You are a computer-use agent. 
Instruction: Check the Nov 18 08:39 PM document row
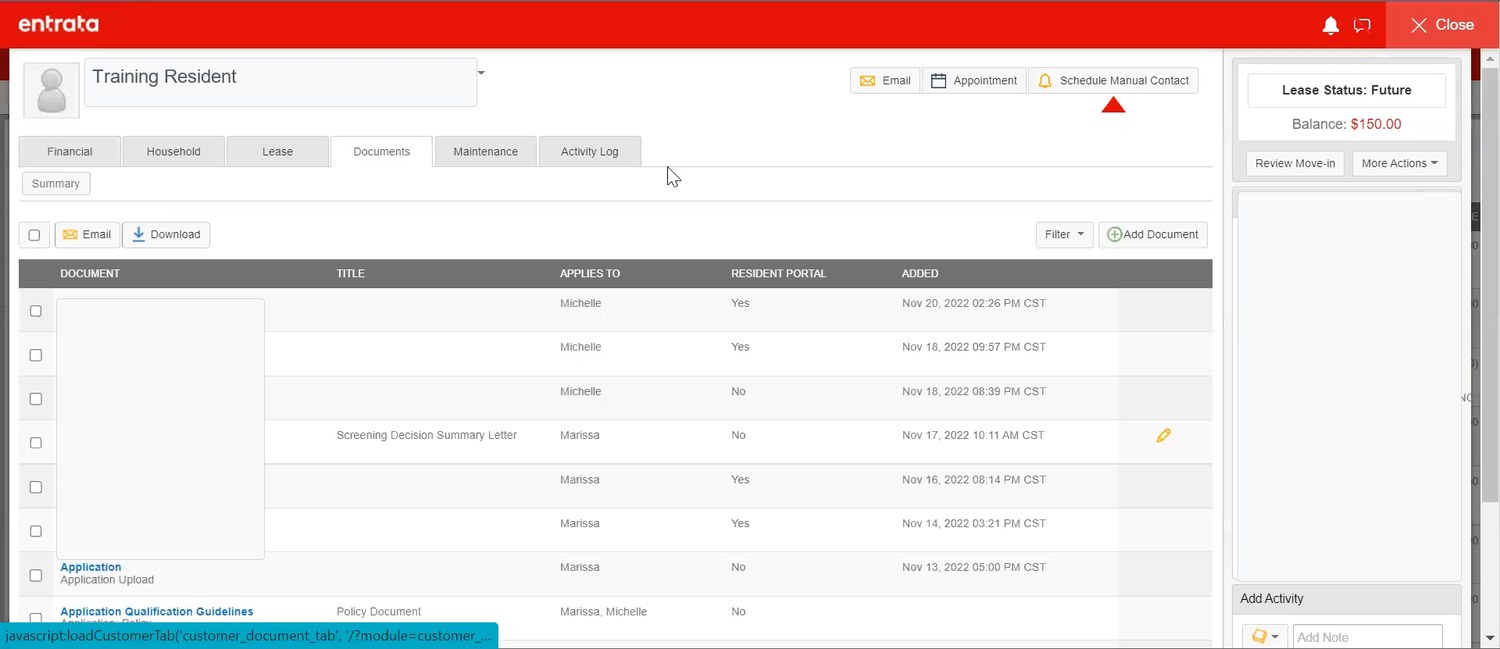(x=36, y=399)
